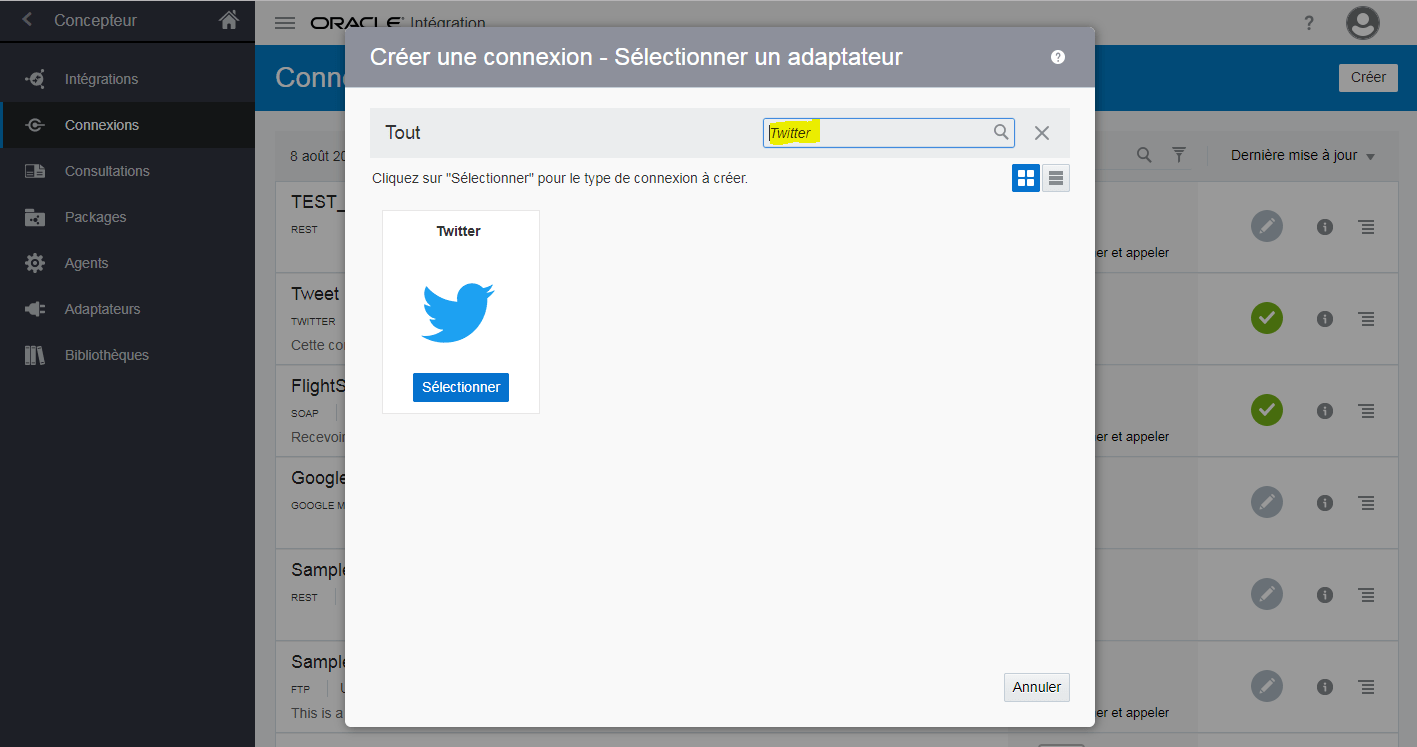Click the Adaptateurs sidebar icon
This screenshot has height=747, width=1417.
pyautogui.click(x=37, y=309)
